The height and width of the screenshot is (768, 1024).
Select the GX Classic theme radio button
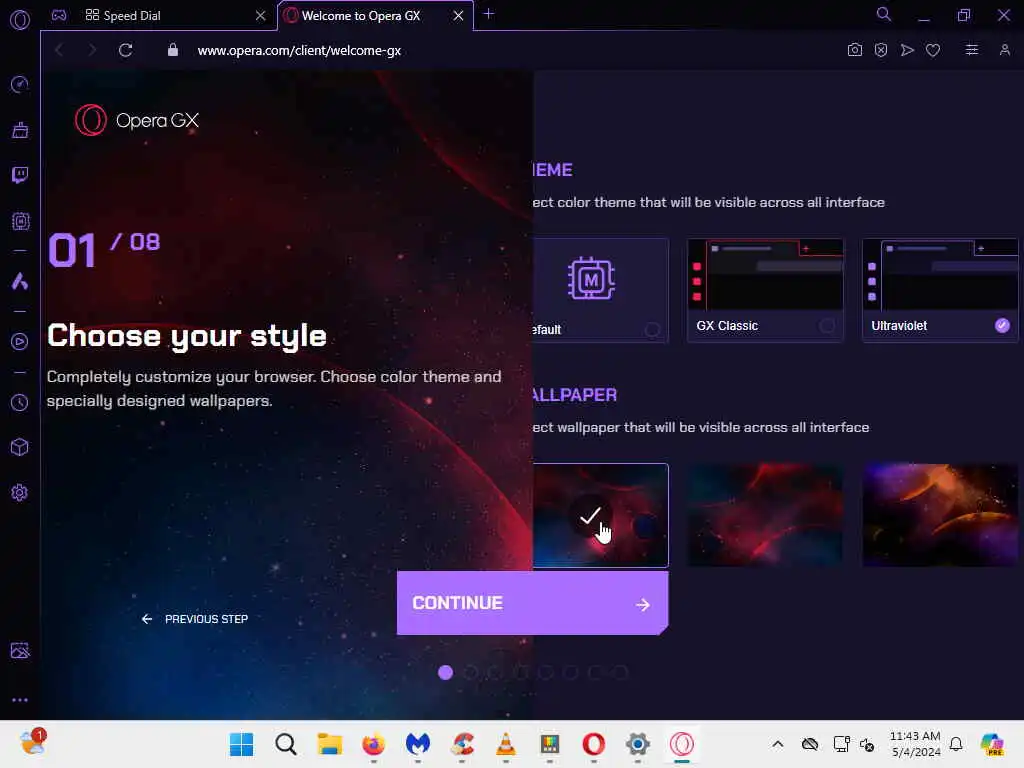pyautogui.click(x=827, y=325)
